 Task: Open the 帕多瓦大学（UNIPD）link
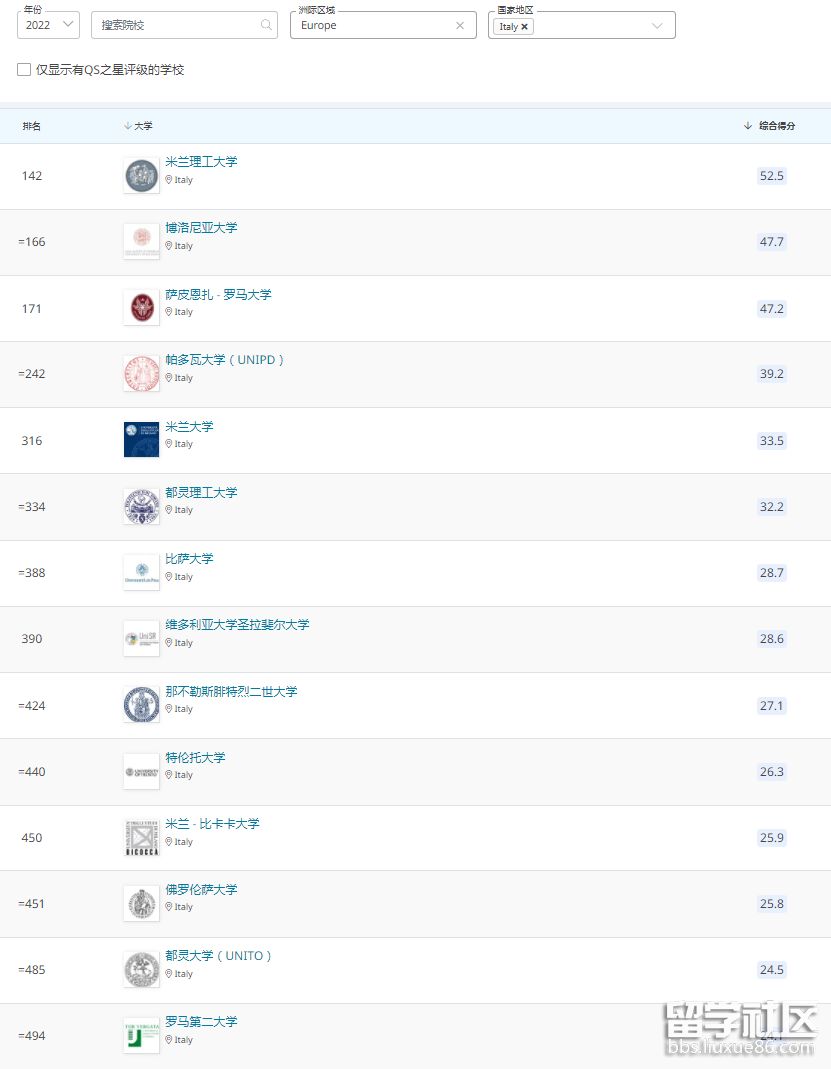(x=225, y=360)
